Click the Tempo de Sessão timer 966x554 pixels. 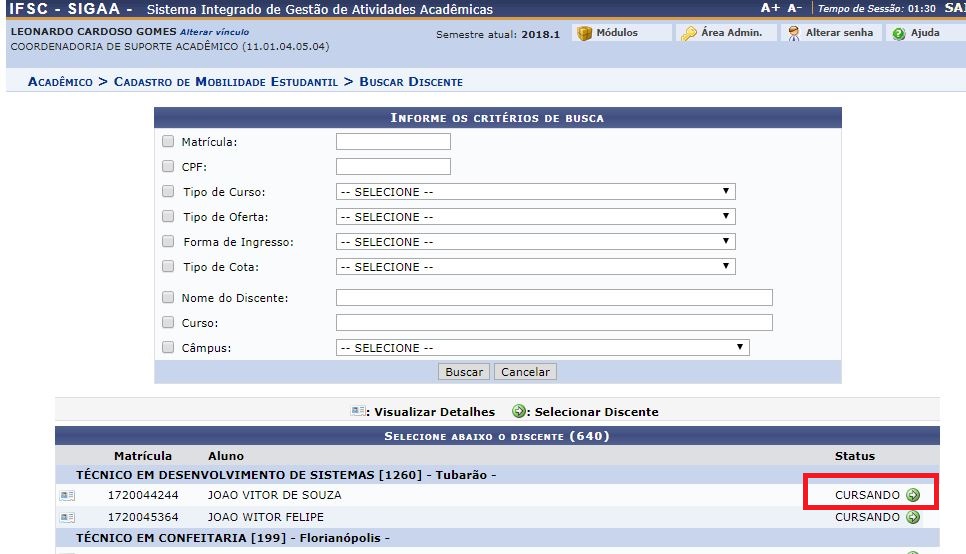tap(877, 9)
